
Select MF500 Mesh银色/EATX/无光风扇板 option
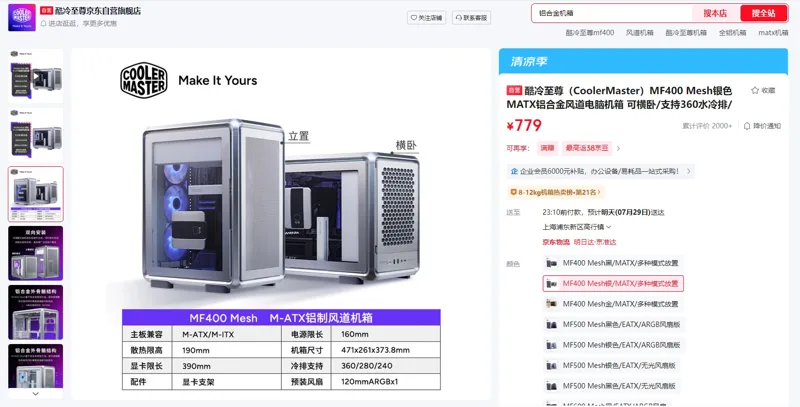pos(612,365)
